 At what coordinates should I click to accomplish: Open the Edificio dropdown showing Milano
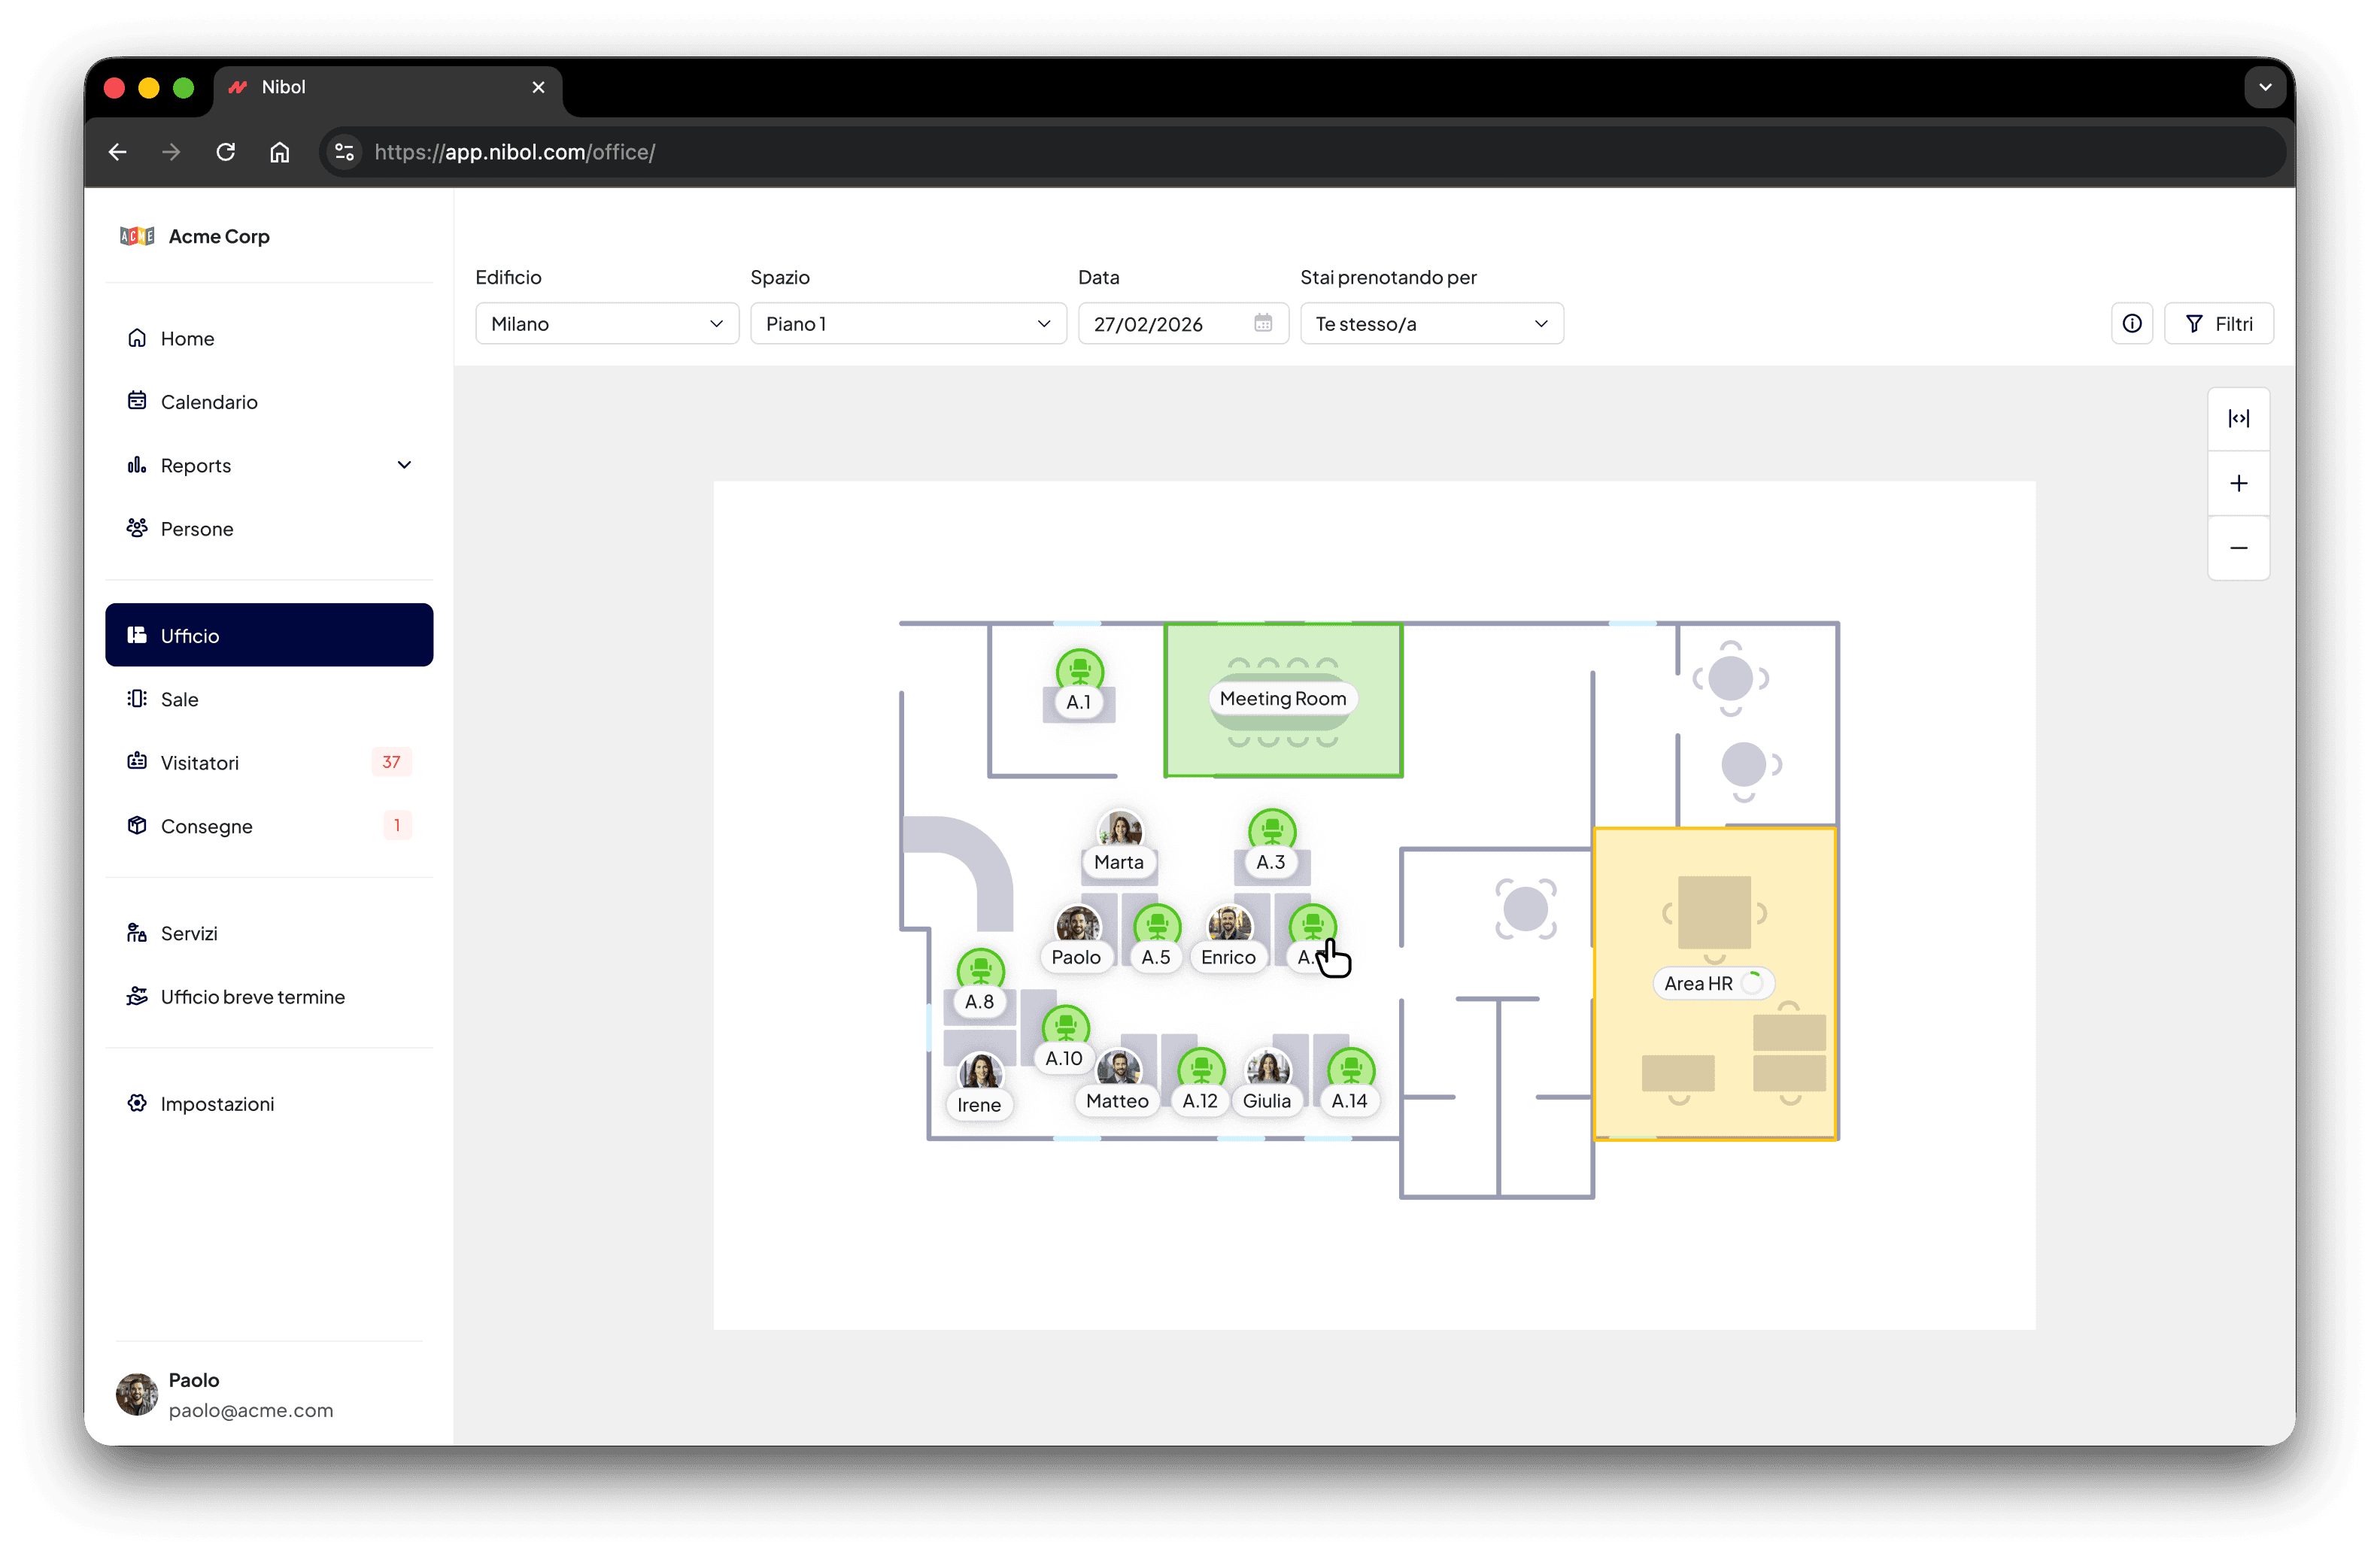tap(606, 324)
